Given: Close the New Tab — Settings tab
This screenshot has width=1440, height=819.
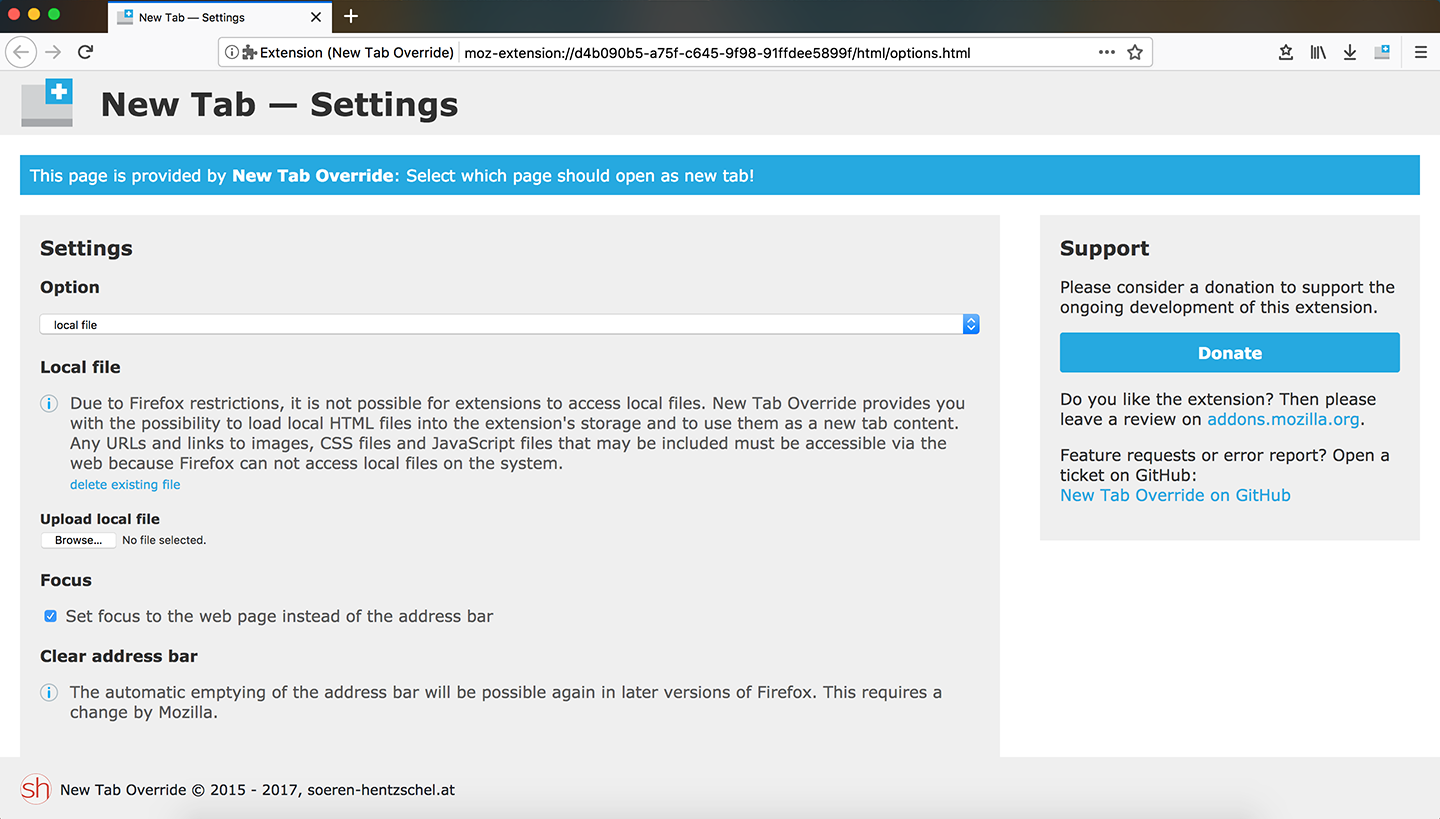Looking at the screenshot, I should 316,17.
